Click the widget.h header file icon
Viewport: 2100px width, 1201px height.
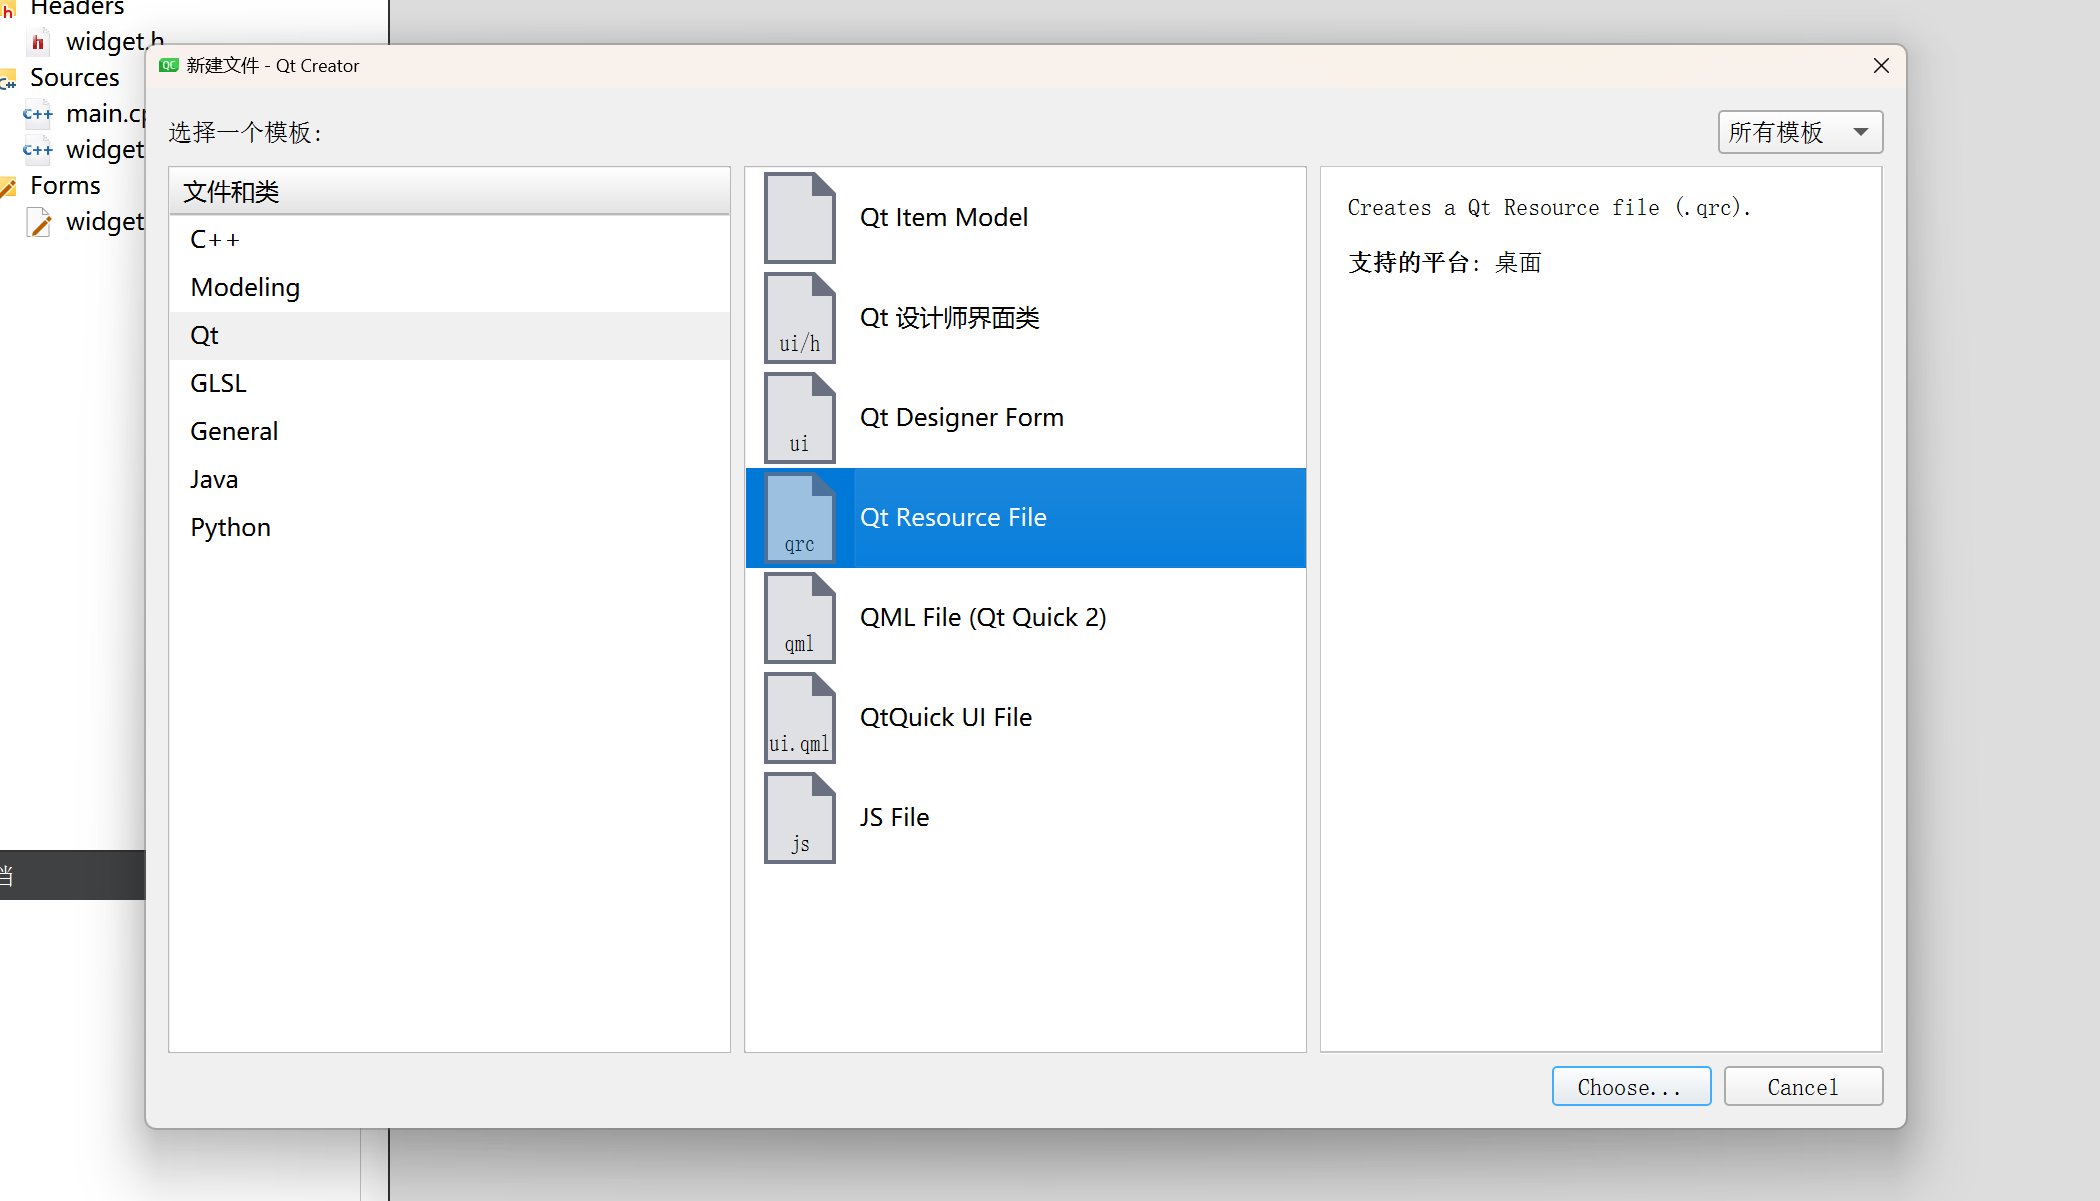(38, 42)
